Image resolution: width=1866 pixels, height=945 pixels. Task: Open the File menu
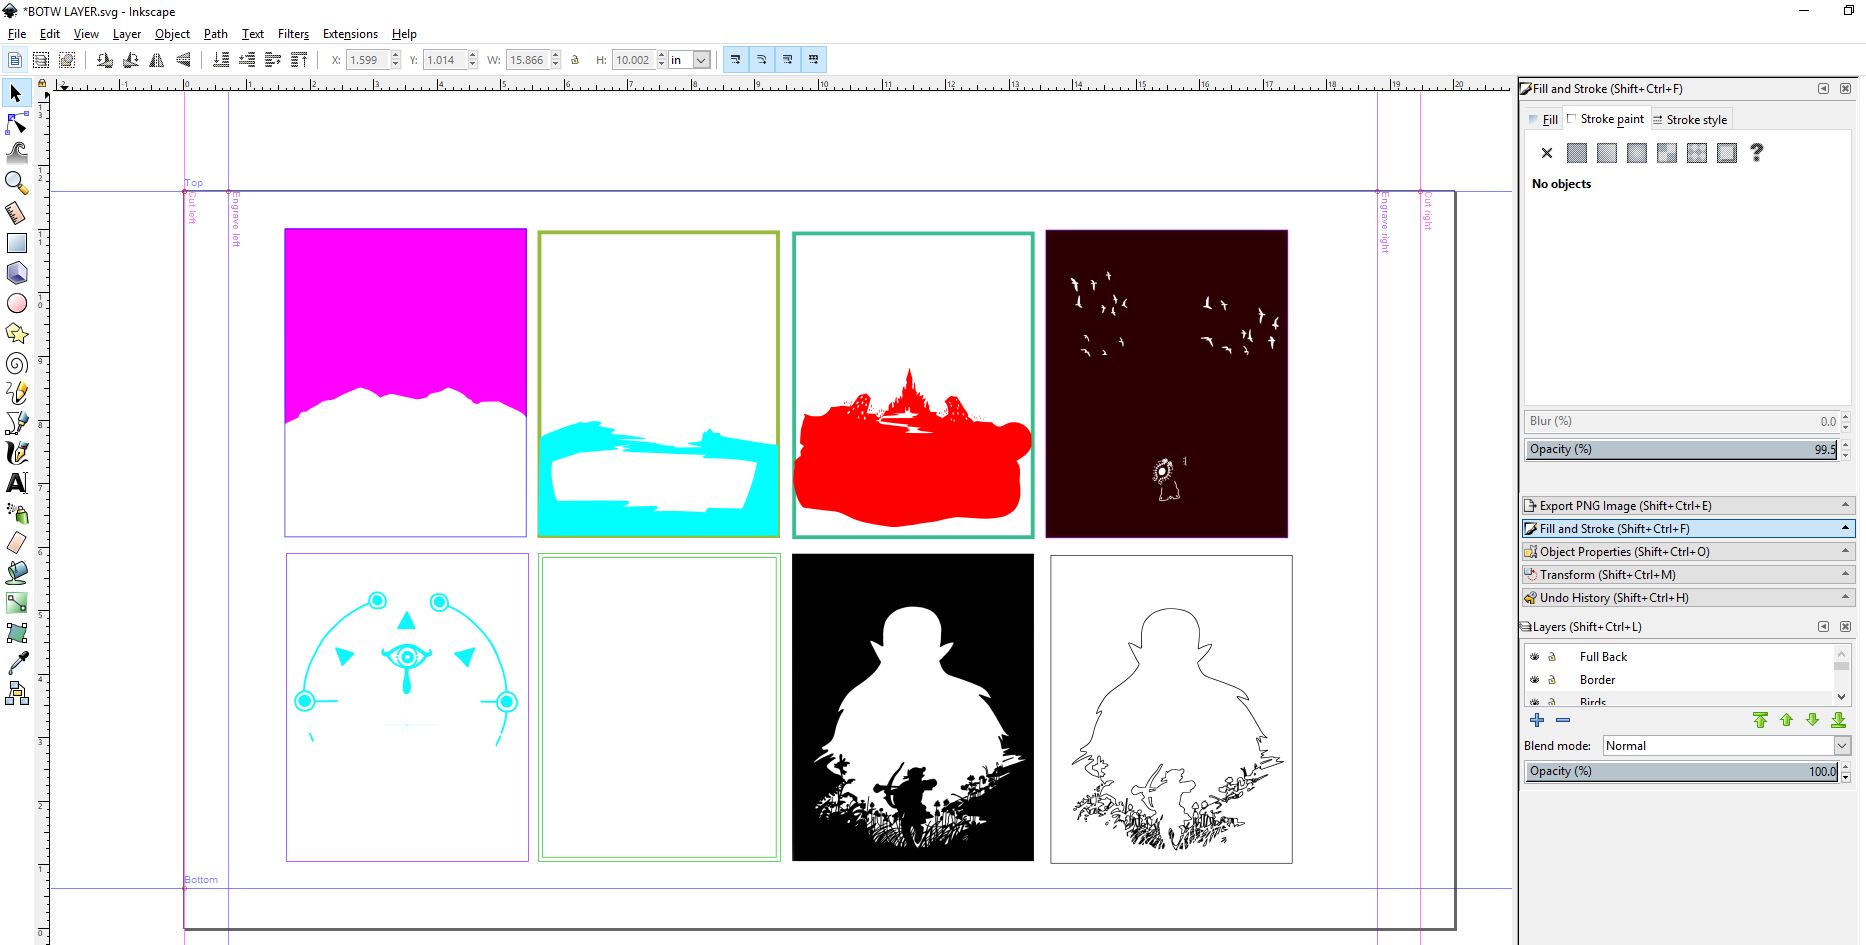pyautogui.click(x=17, y=33)
